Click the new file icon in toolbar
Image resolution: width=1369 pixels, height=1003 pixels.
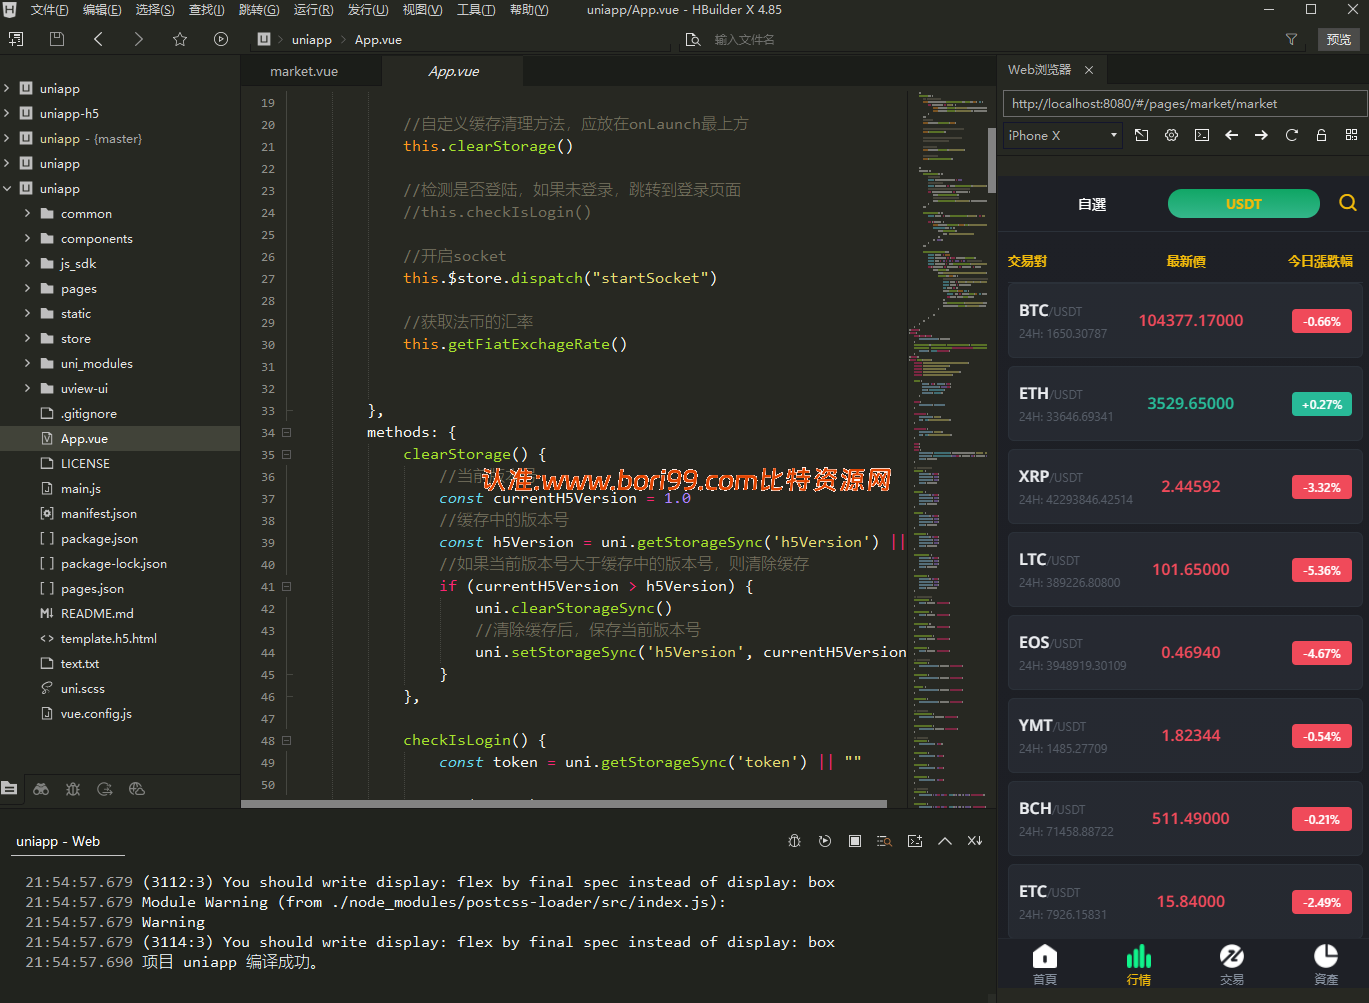[16, 39]
